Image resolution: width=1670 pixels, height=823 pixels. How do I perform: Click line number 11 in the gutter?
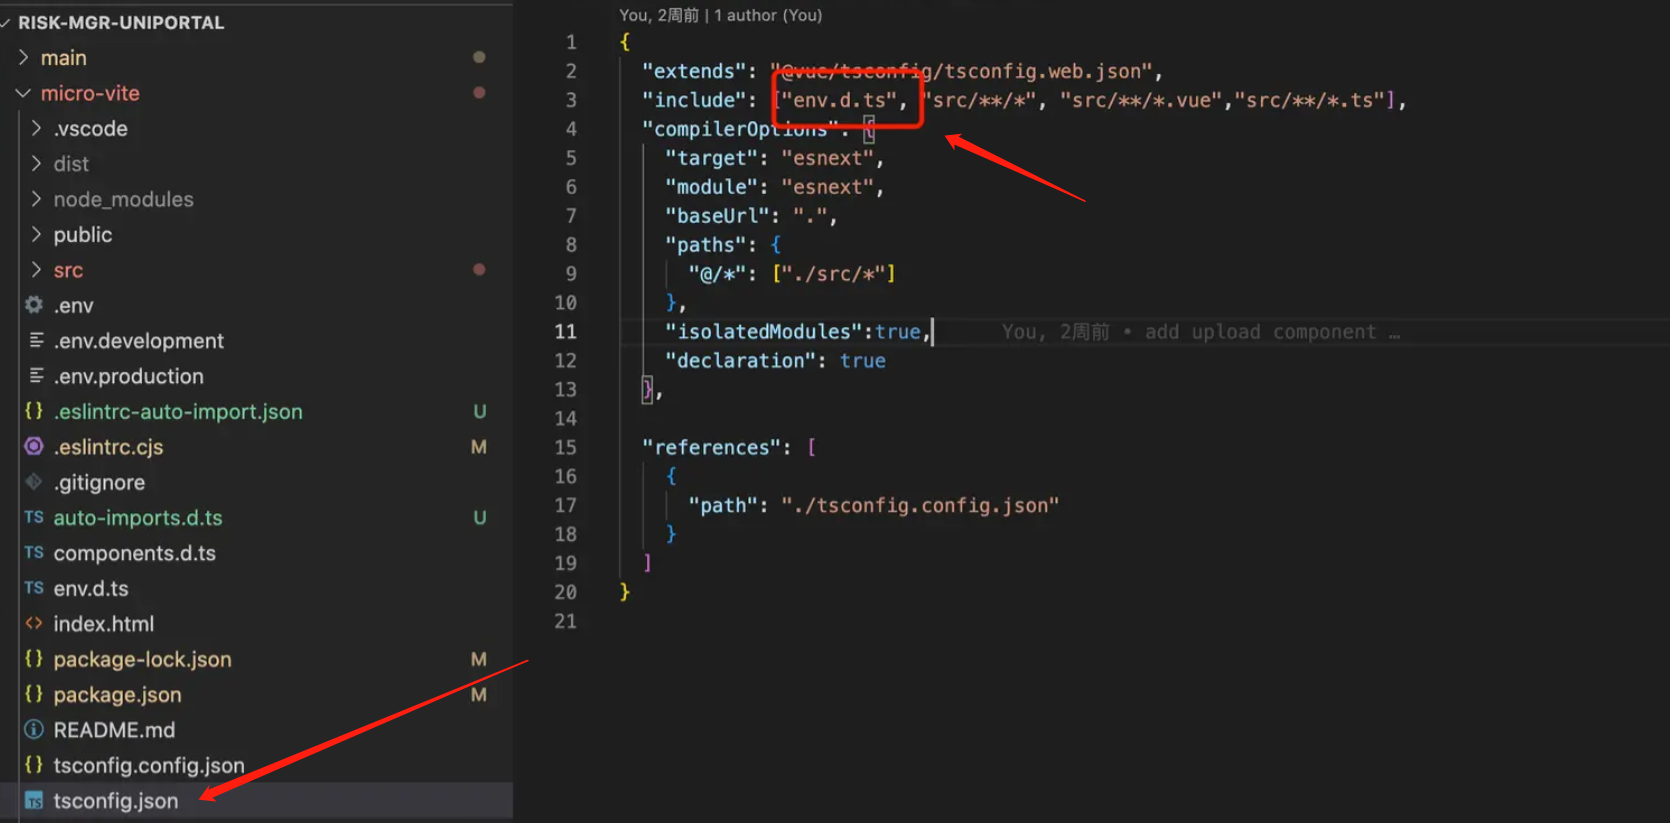pos(565,332)
